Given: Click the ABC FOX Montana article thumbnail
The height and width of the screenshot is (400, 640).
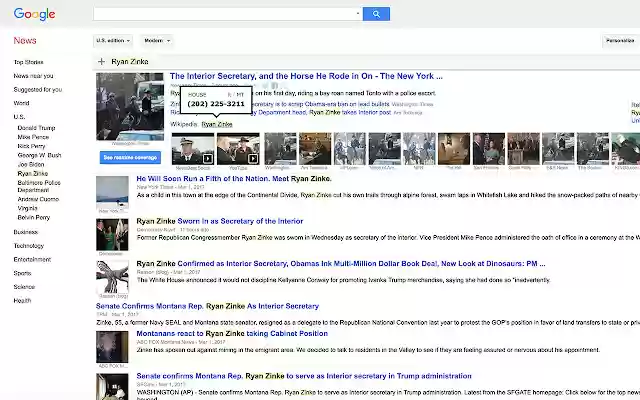Looking at the screenshot, I should pos(112,347).
